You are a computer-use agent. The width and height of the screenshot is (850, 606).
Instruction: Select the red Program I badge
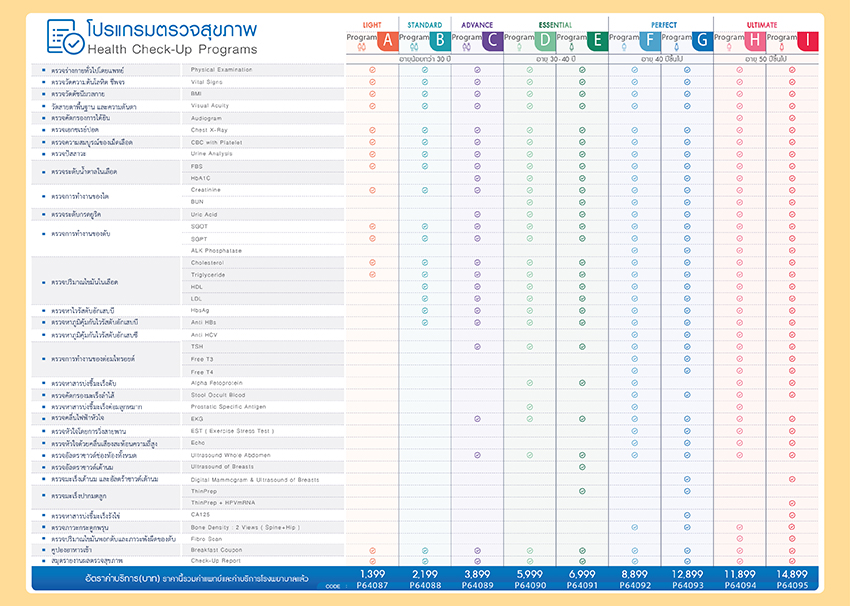(808, 41)
